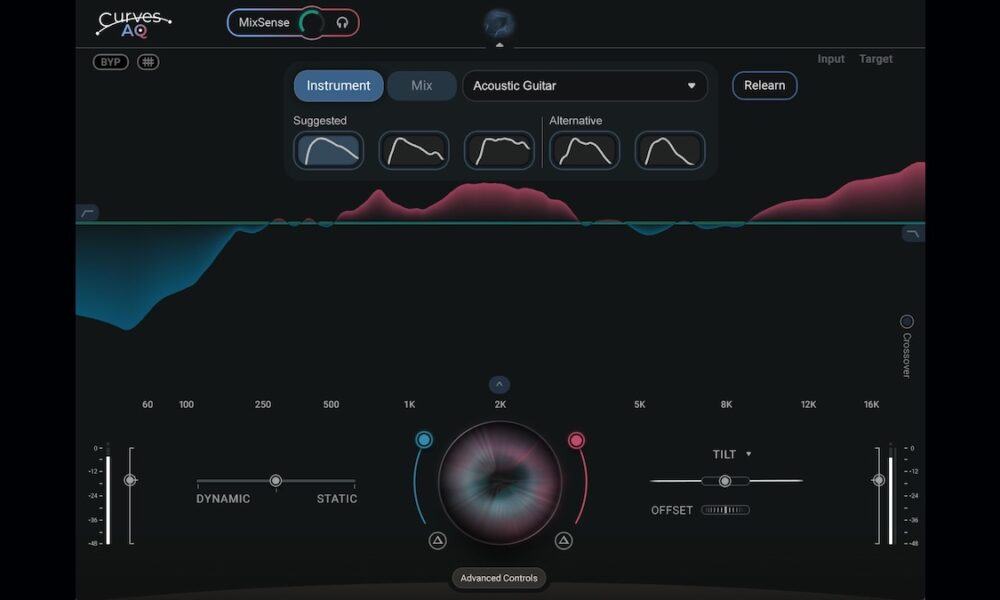Click the 16K frequency label
The height and width of the screenshot is (600, 1000).
[x=871, y=404]
